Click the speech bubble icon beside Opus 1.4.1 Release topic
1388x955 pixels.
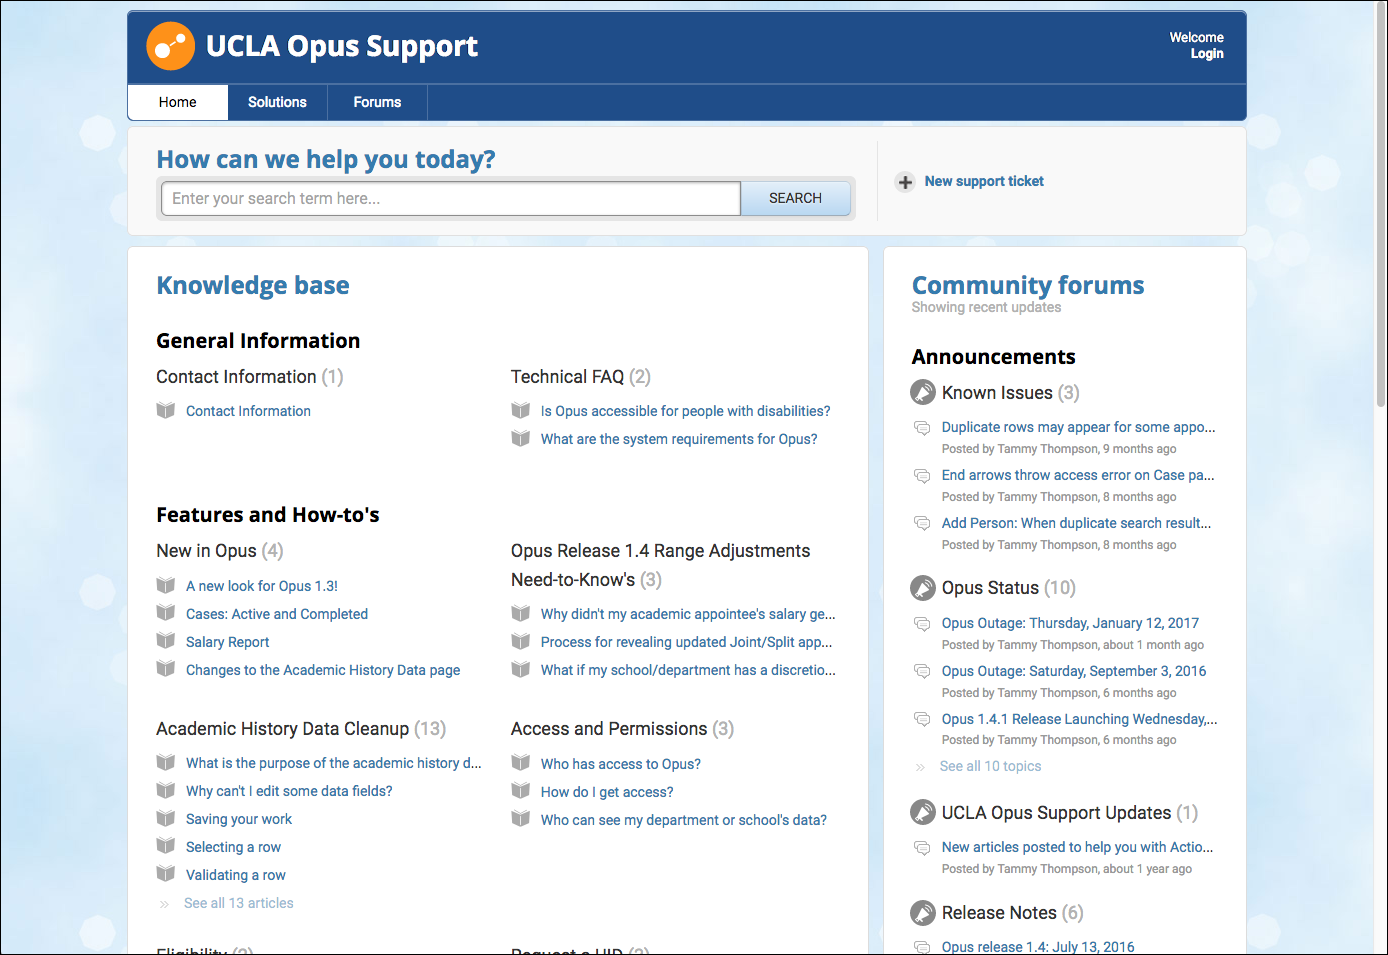point(922,720)
